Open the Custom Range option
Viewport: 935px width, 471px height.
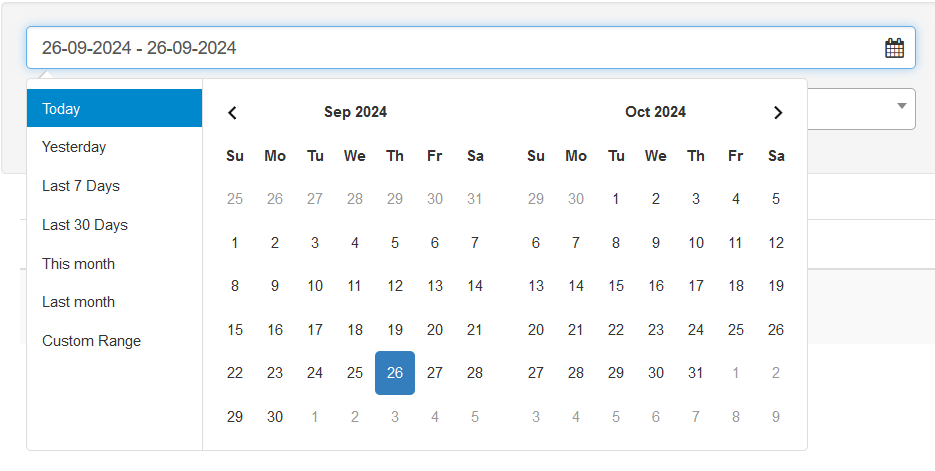114,341
